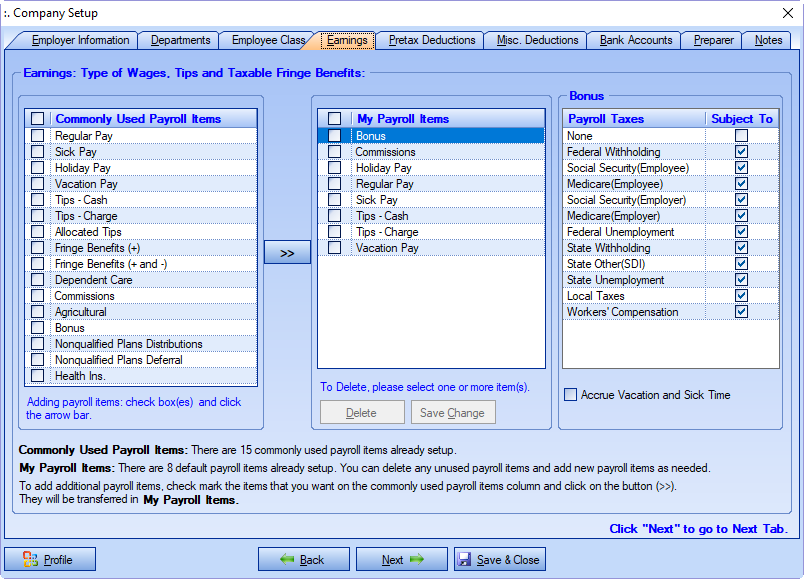
Task: Check the Regular Pay commonly used item
Action: (x=38, y=136)
